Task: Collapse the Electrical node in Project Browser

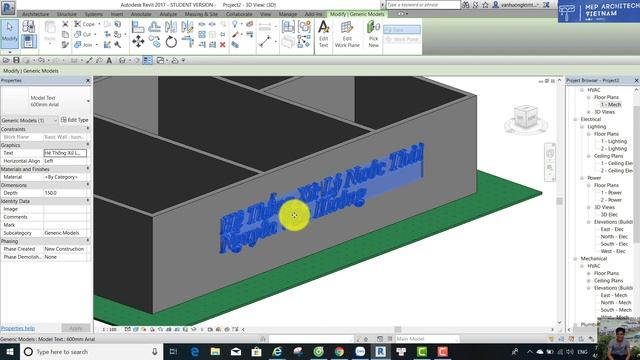Action: tap(576, 119)
